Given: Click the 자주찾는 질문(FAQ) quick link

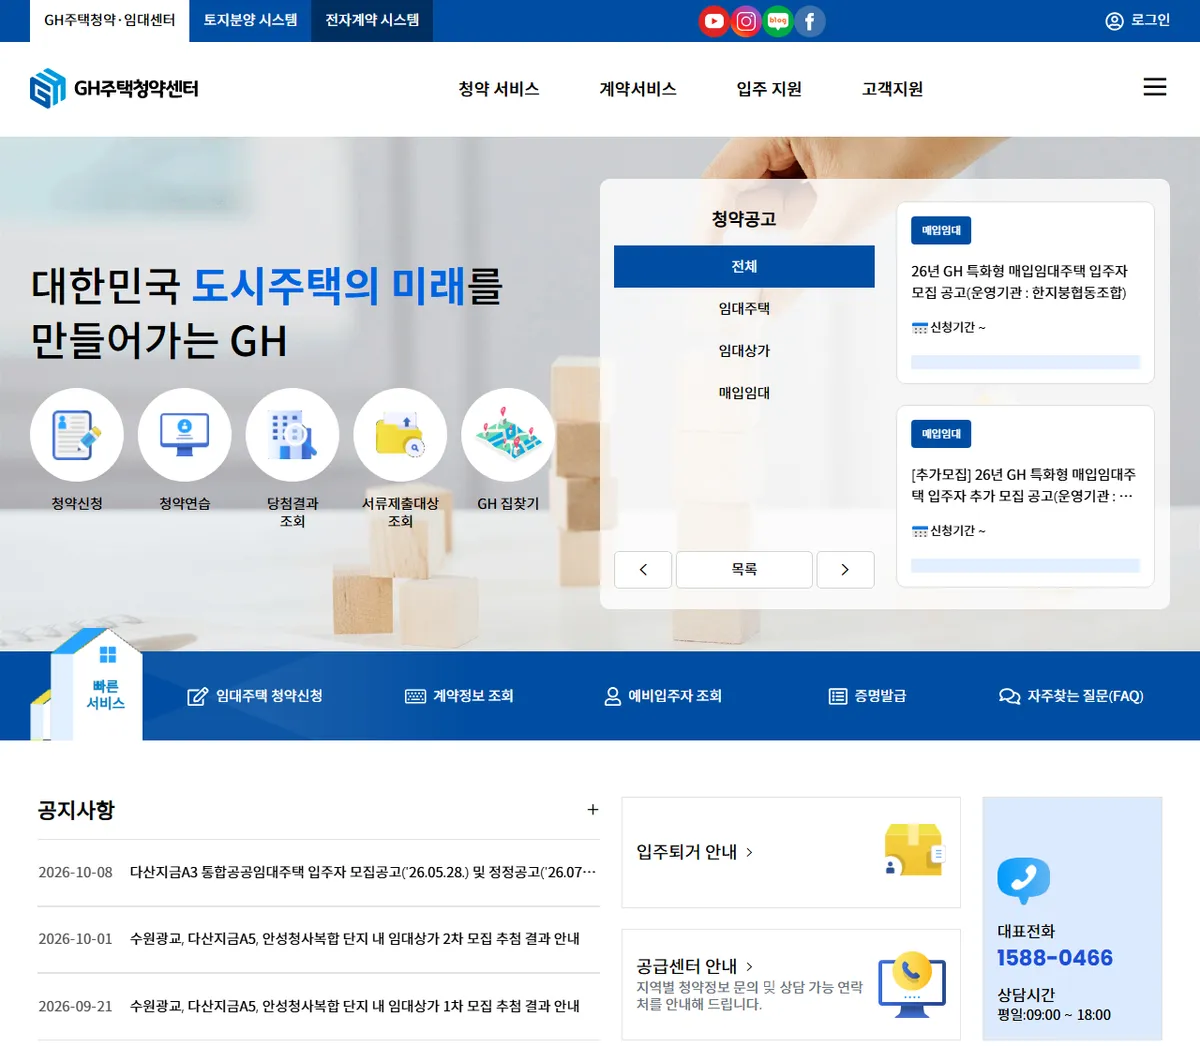Looking at the screenshot, I should (x=1085, y=696).
